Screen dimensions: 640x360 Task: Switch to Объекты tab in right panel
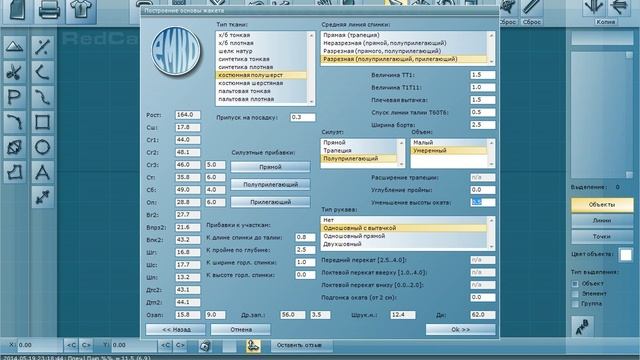pos(602,205)
